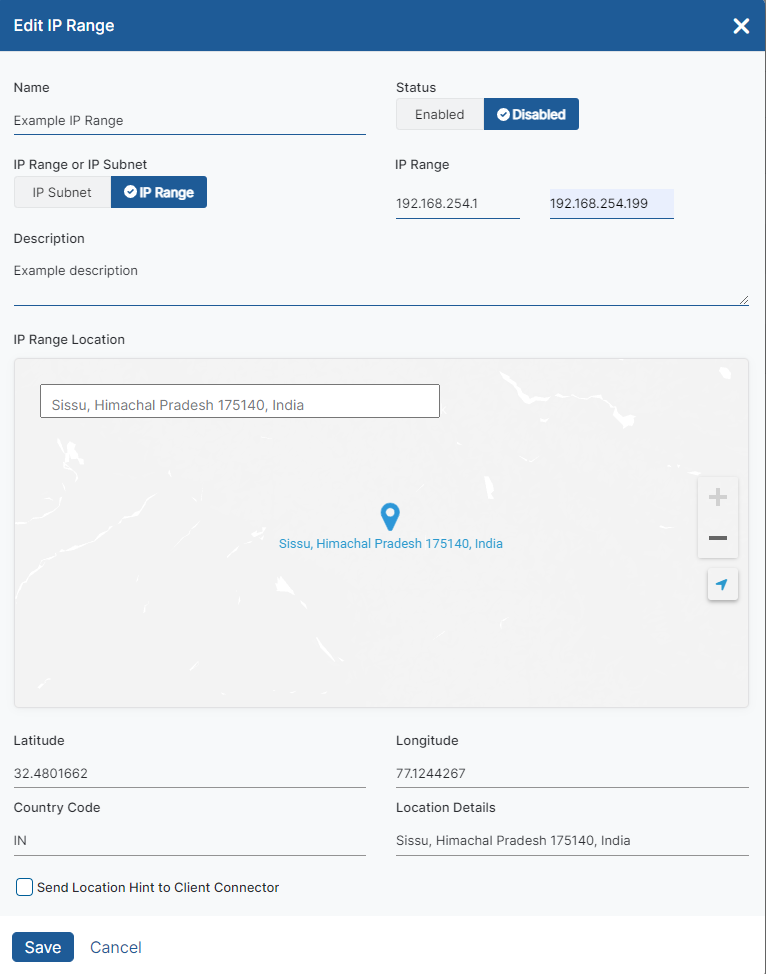This screenshot has height=974, width=766.
Task: Click the Longitude field
Action: pyautogui.click(x=571, y=773)
